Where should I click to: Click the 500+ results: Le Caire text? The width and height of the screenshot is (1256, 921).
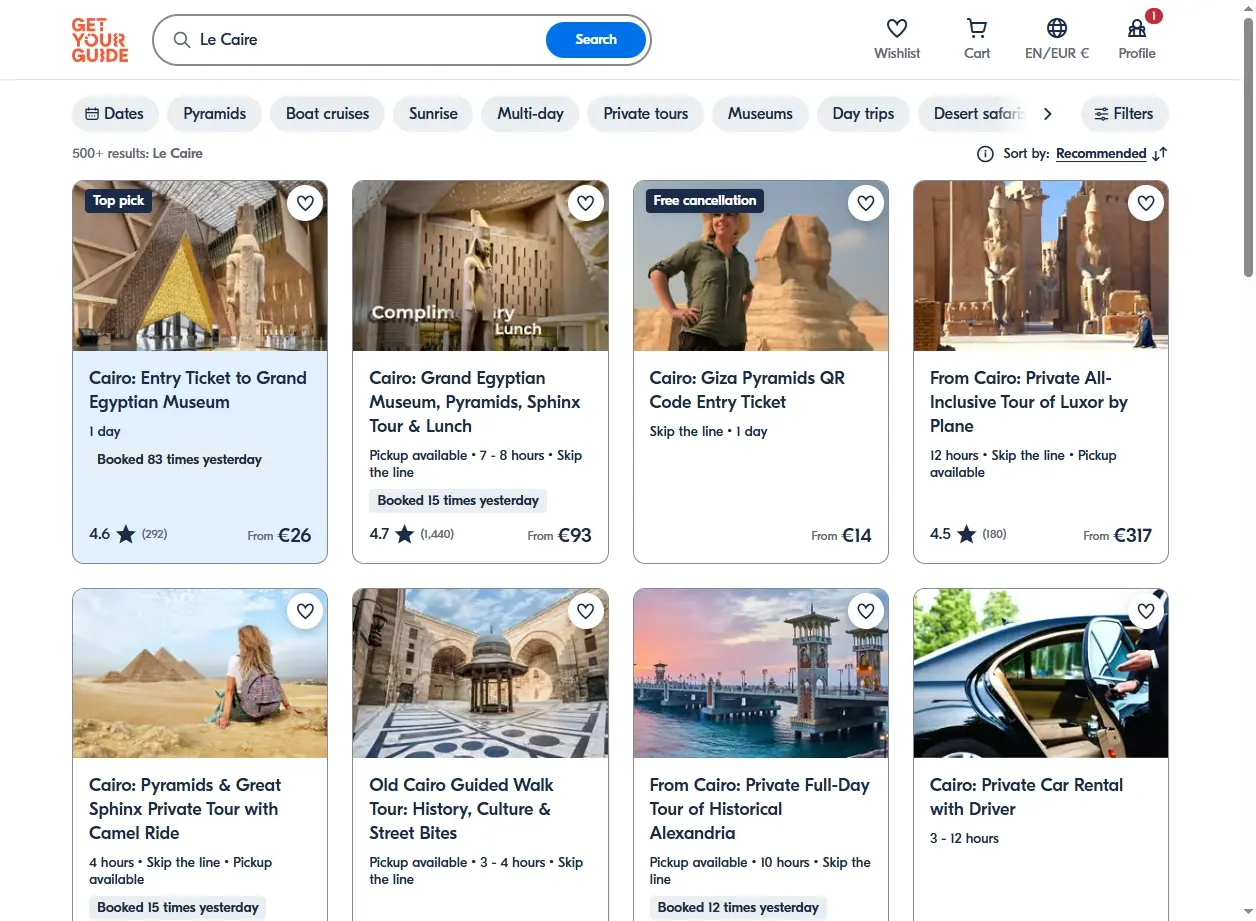(137, 154)
